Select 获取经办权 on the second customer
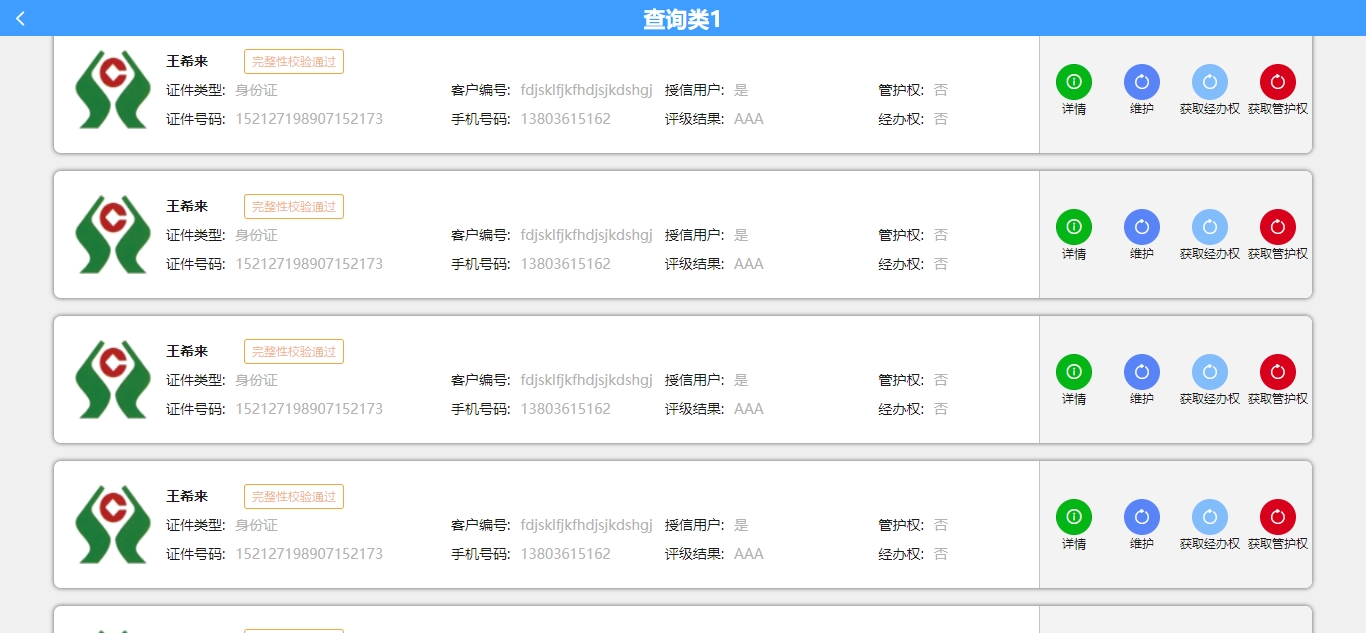This screenshot has height=633, width=1366. pos(1209,227)
